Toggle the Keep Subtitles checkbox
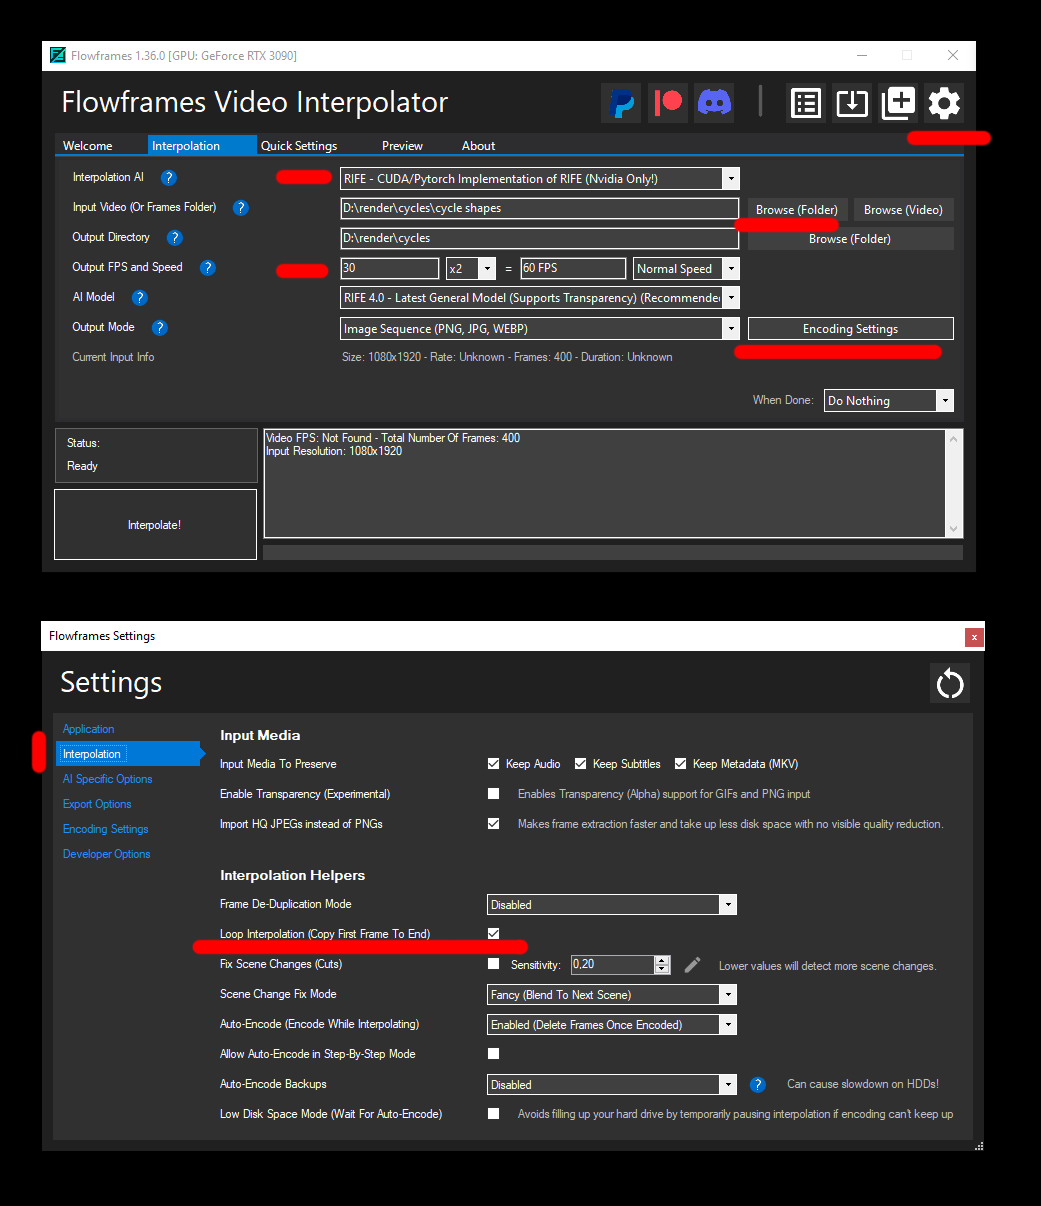Image resolution: width=1041 pixels, height=1206 pixels. click(580, 764)
